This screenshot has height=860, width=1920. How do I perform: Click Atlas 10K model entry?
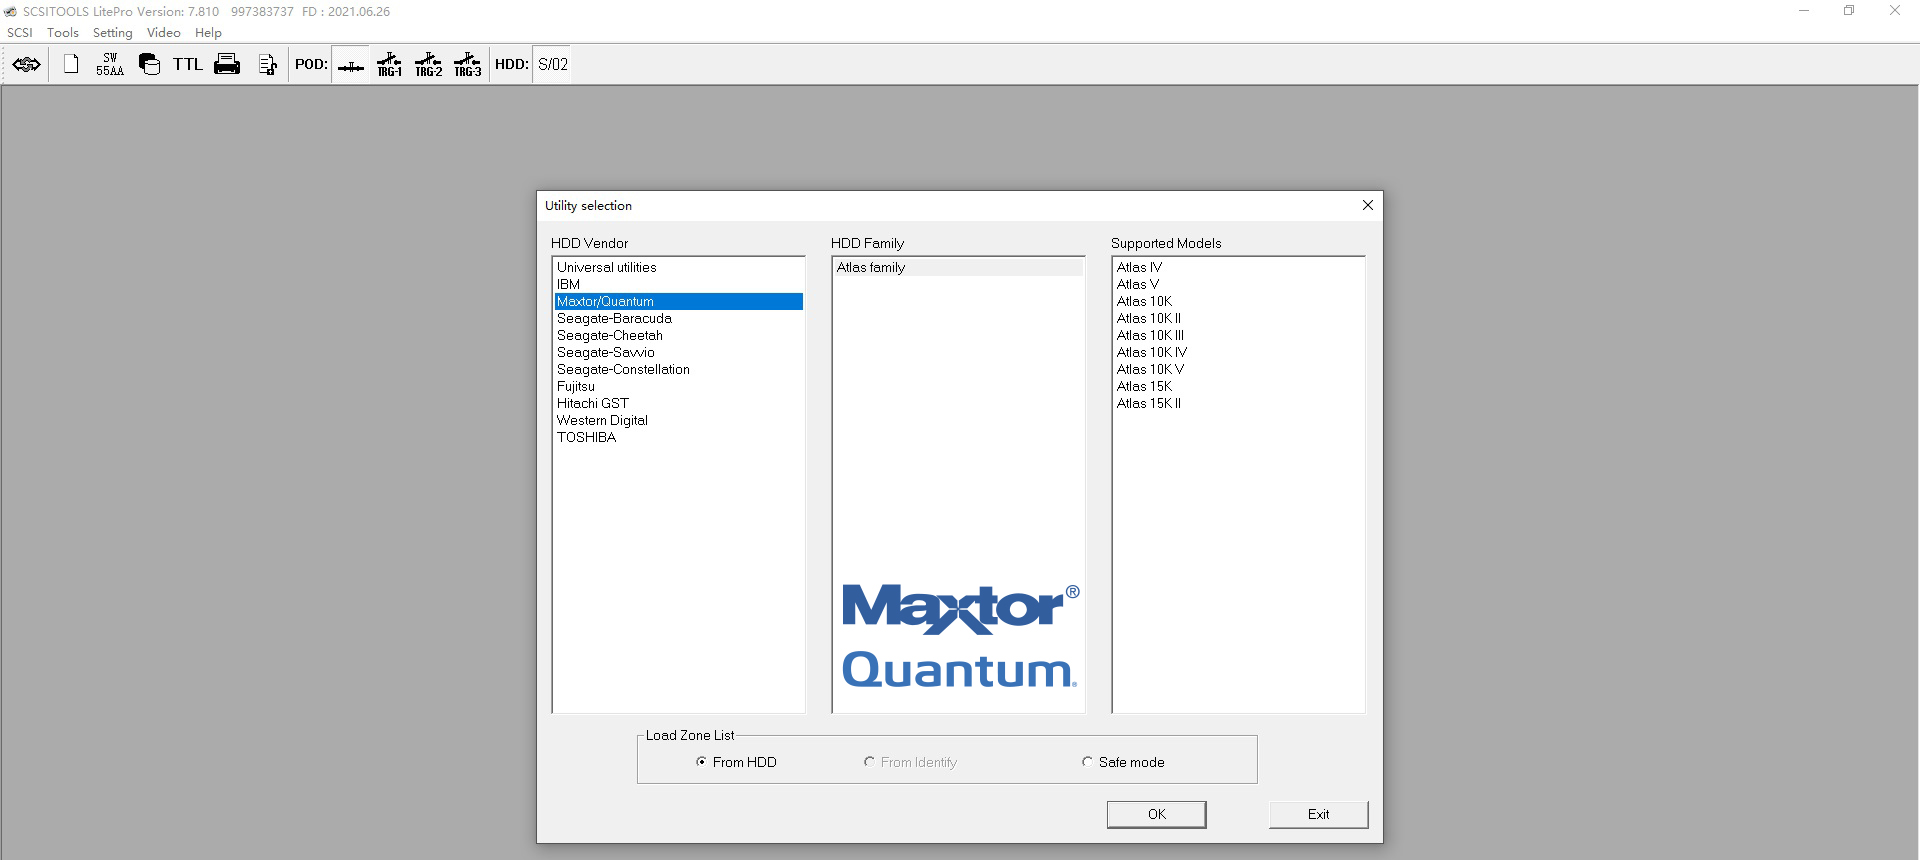(x=1238, y=301)
